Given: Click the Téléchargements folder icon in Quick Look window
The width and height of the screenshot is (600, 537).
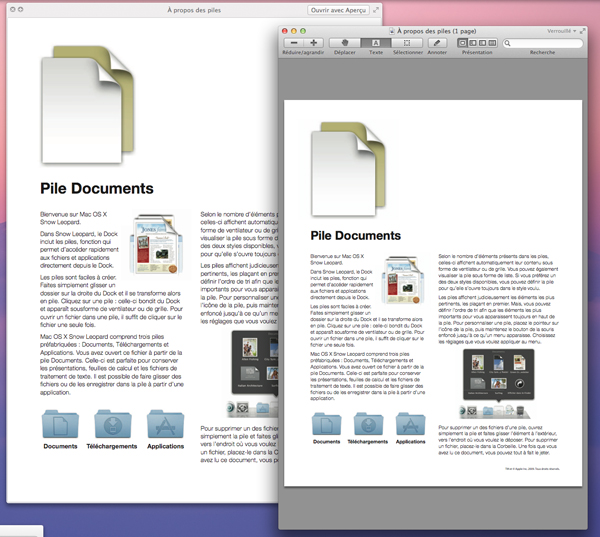Looking at the screenshot, I should (112, 424).
